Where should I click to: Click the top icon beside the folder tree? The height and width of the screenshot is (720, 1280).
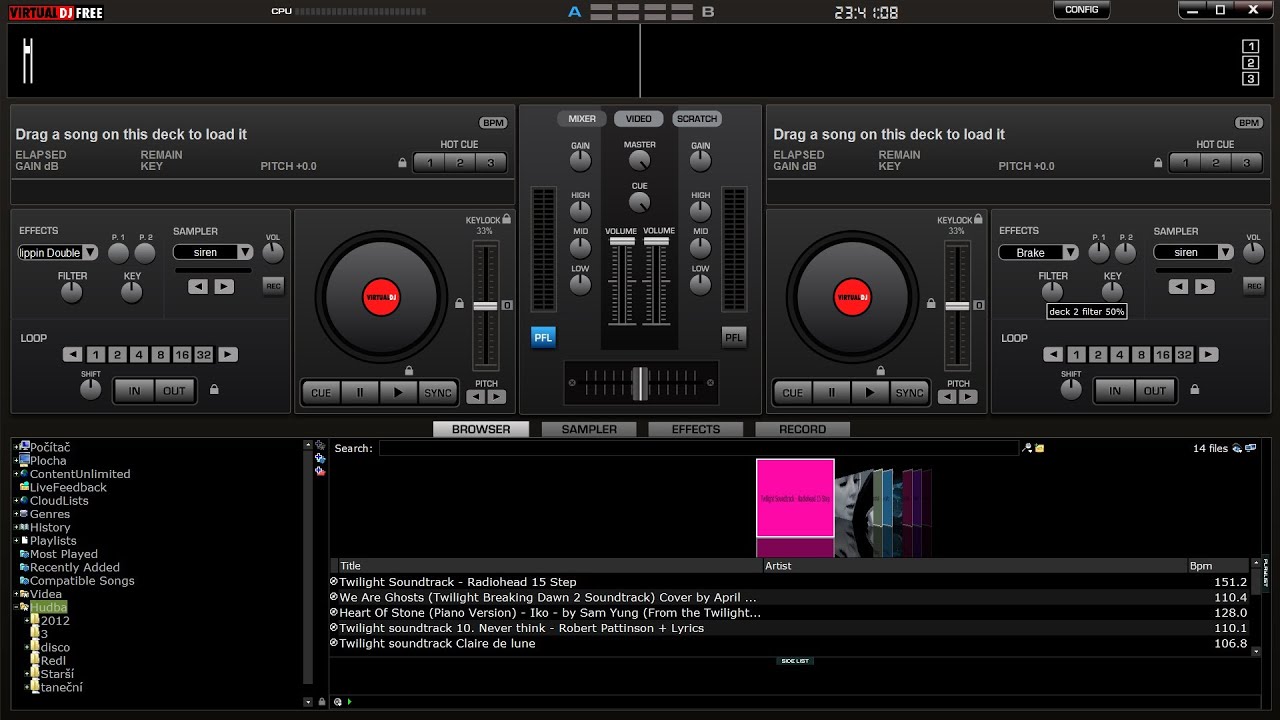[320, 445]
